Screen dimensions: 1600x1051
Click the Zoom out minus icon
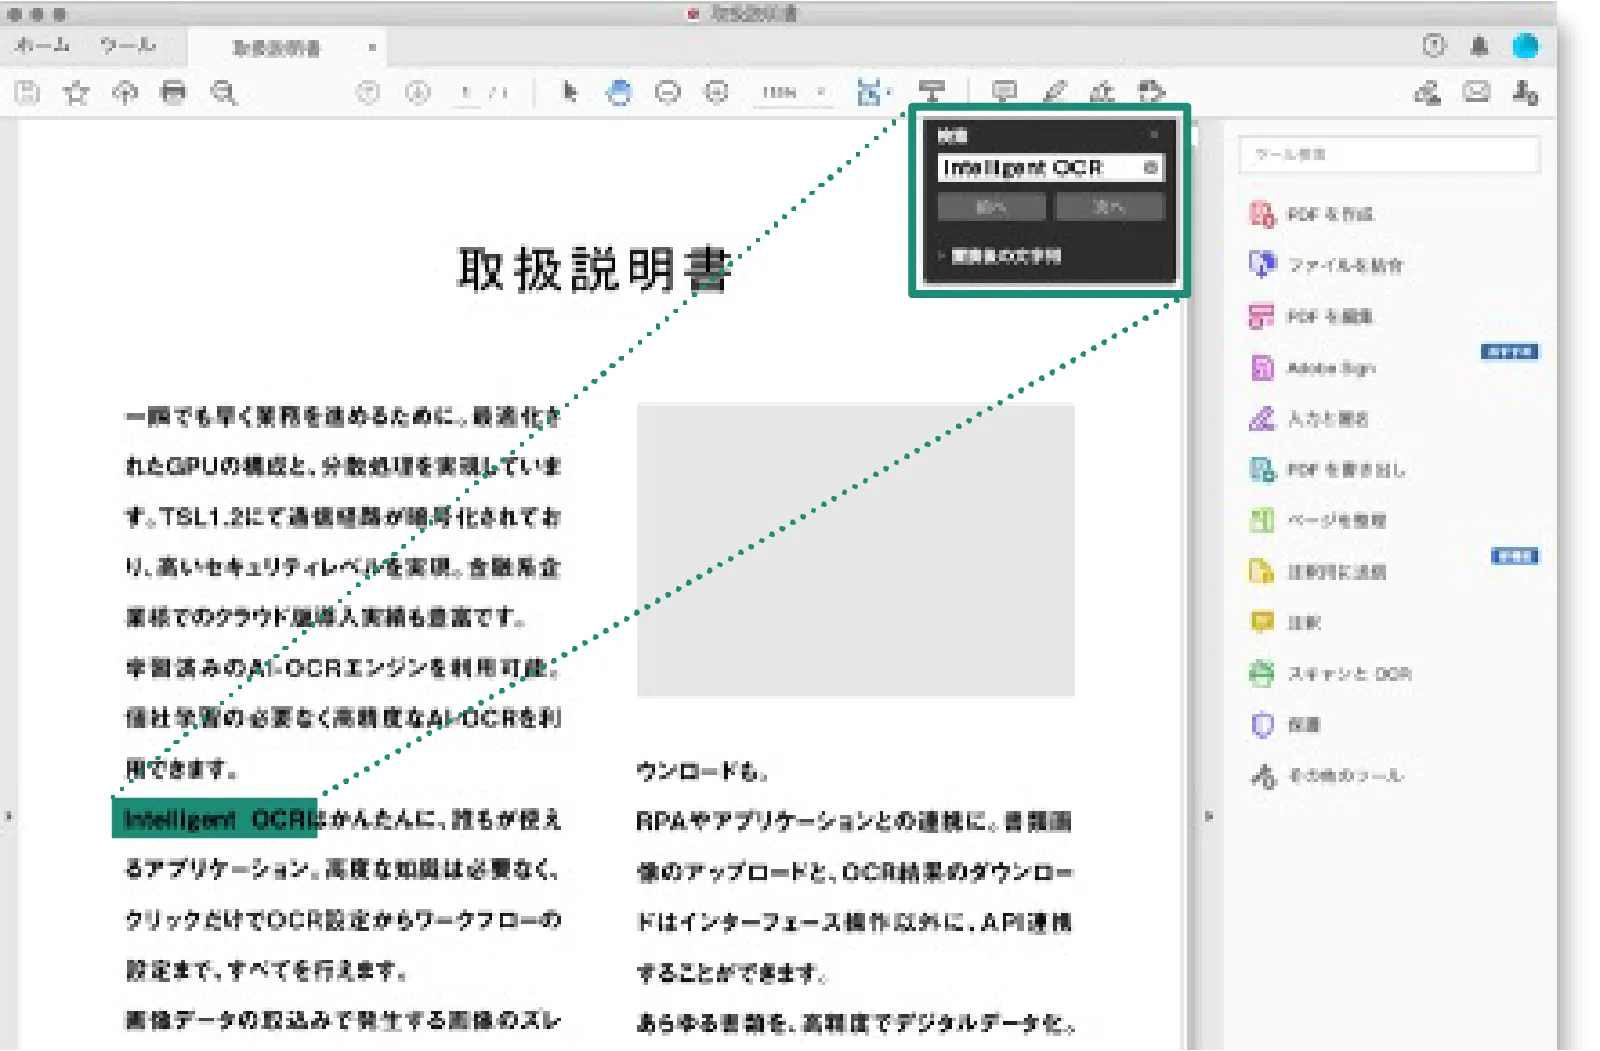(667, 93)
